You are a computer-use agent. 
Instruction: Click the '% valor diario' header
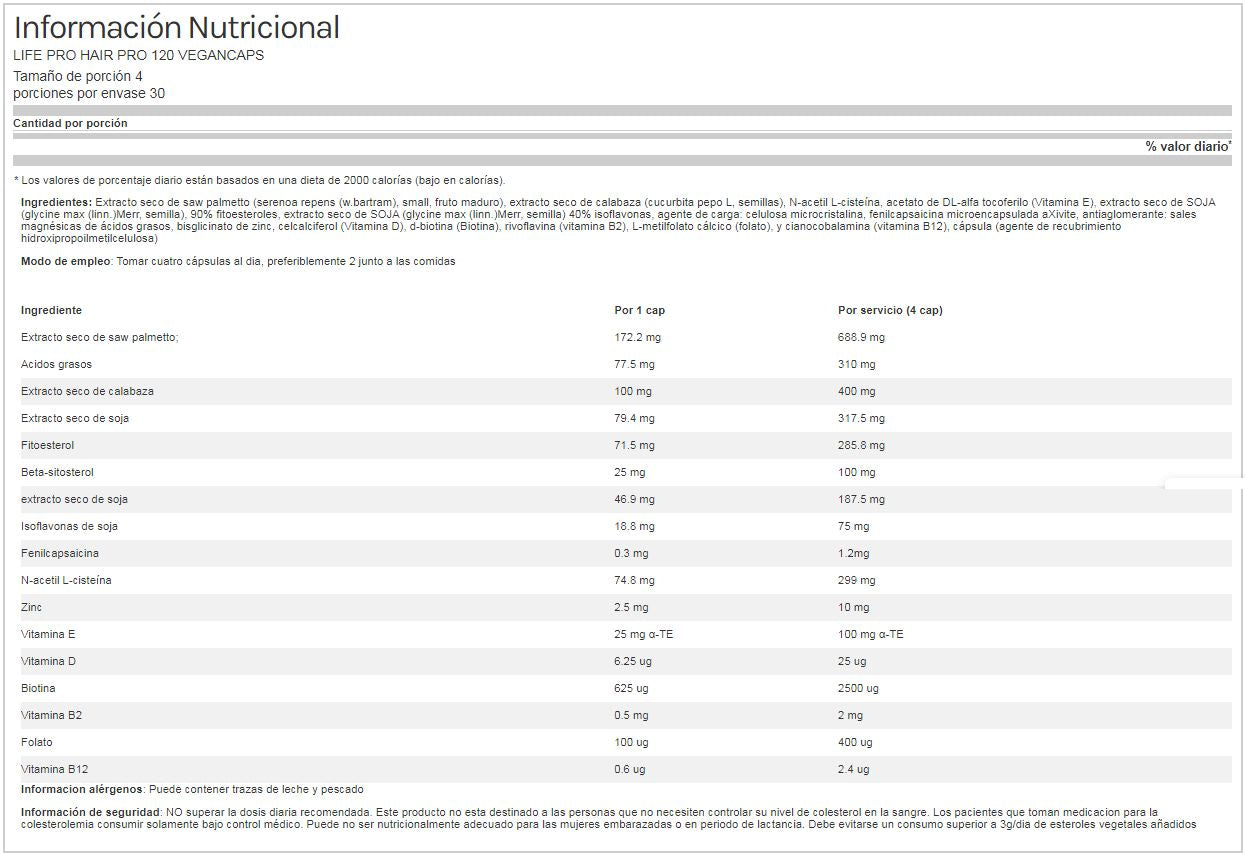tap(1188, 147)
